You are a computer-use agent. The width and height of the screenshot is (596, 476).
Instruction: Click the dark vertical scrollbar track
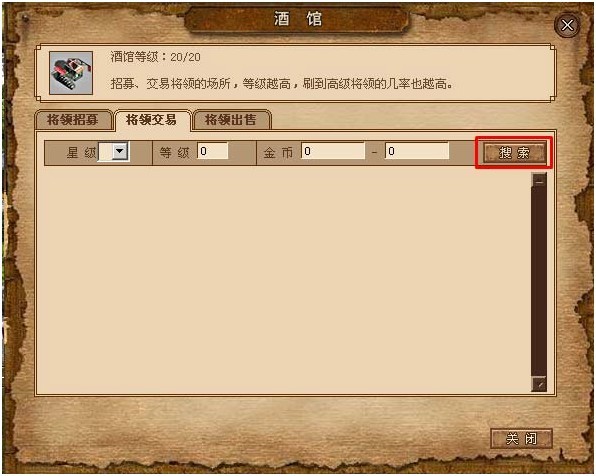(539, 282)
